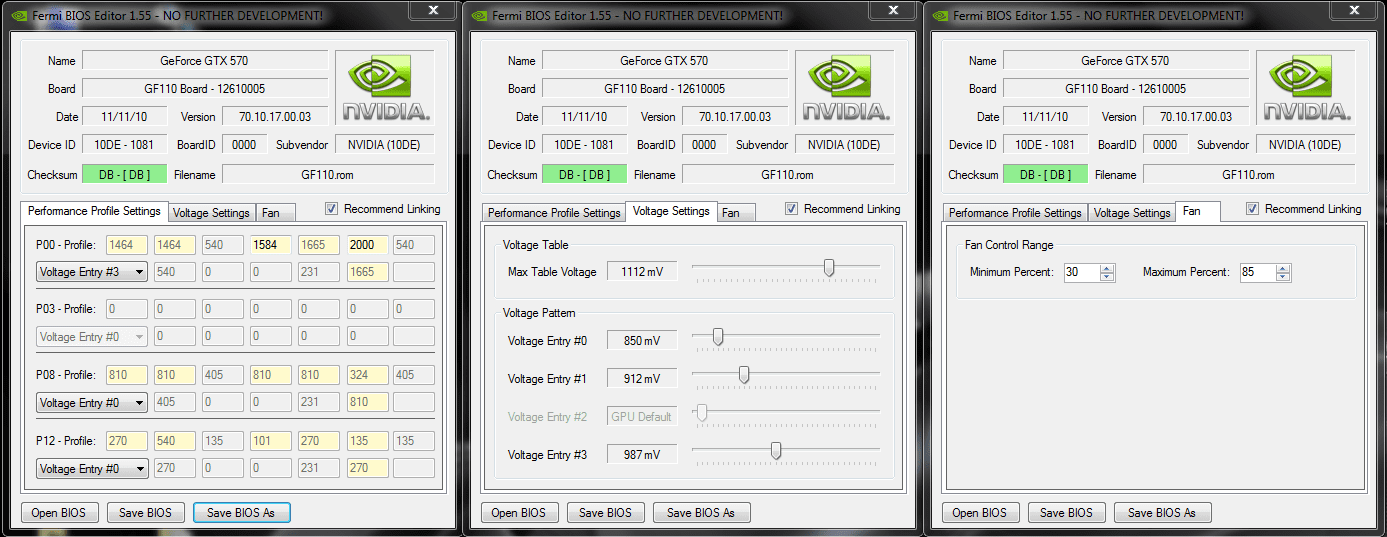The height and width of the screenshot is (537, 1387).
Task: Click the Device ID 10DE - 1081 field in left window
Action: pyautogui.click(x=124, y=145)
